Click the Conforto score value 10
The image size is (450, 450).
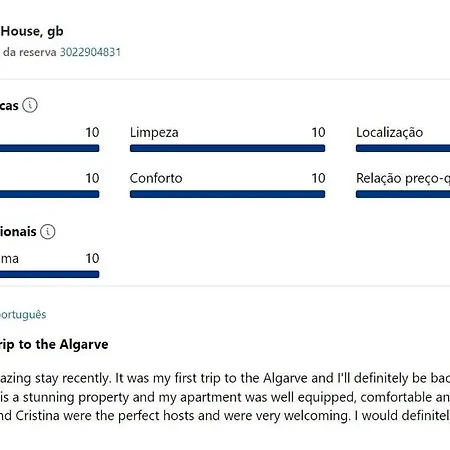click(x=318, y=178)
